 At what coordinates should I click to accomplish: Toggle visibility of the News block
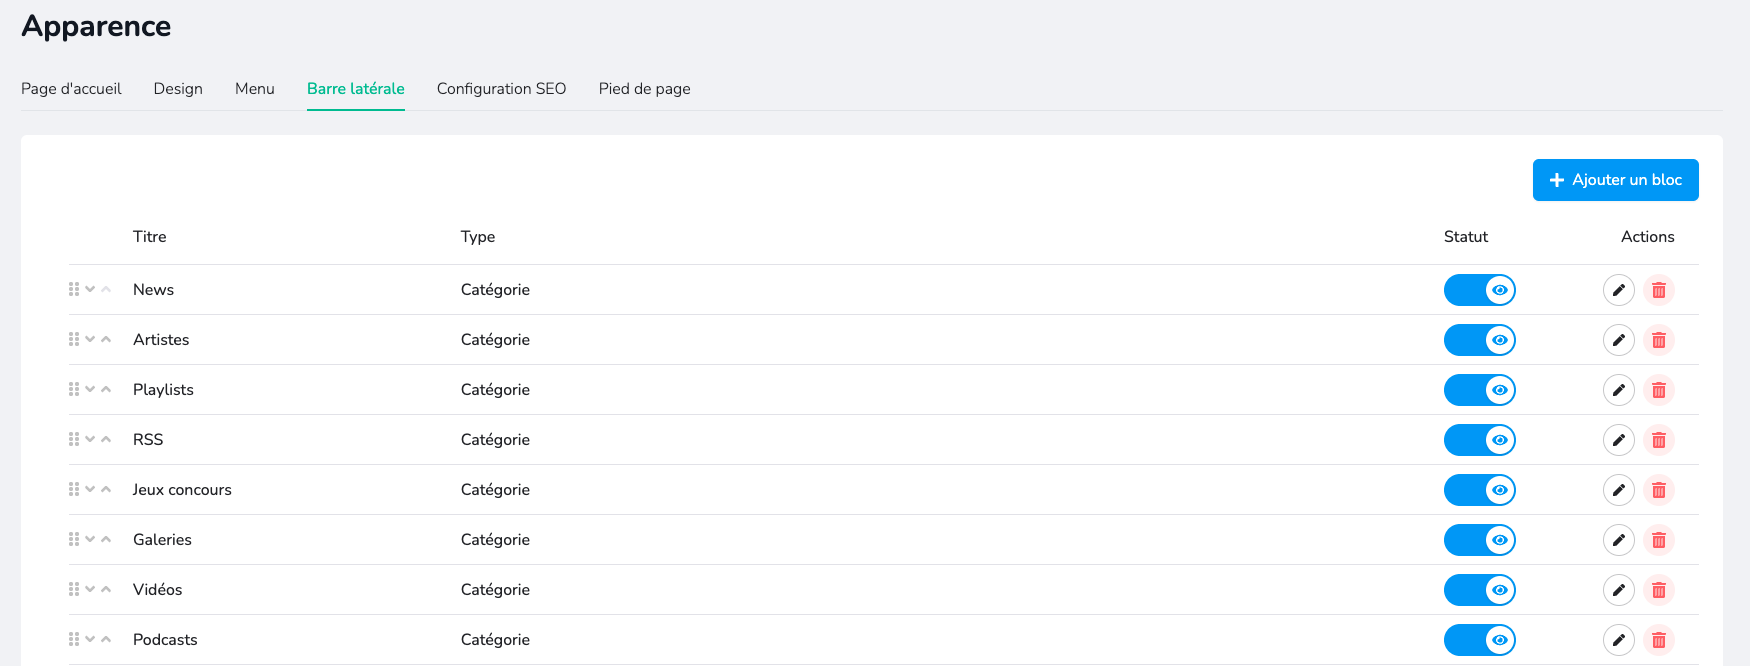tap(1479, 290)
